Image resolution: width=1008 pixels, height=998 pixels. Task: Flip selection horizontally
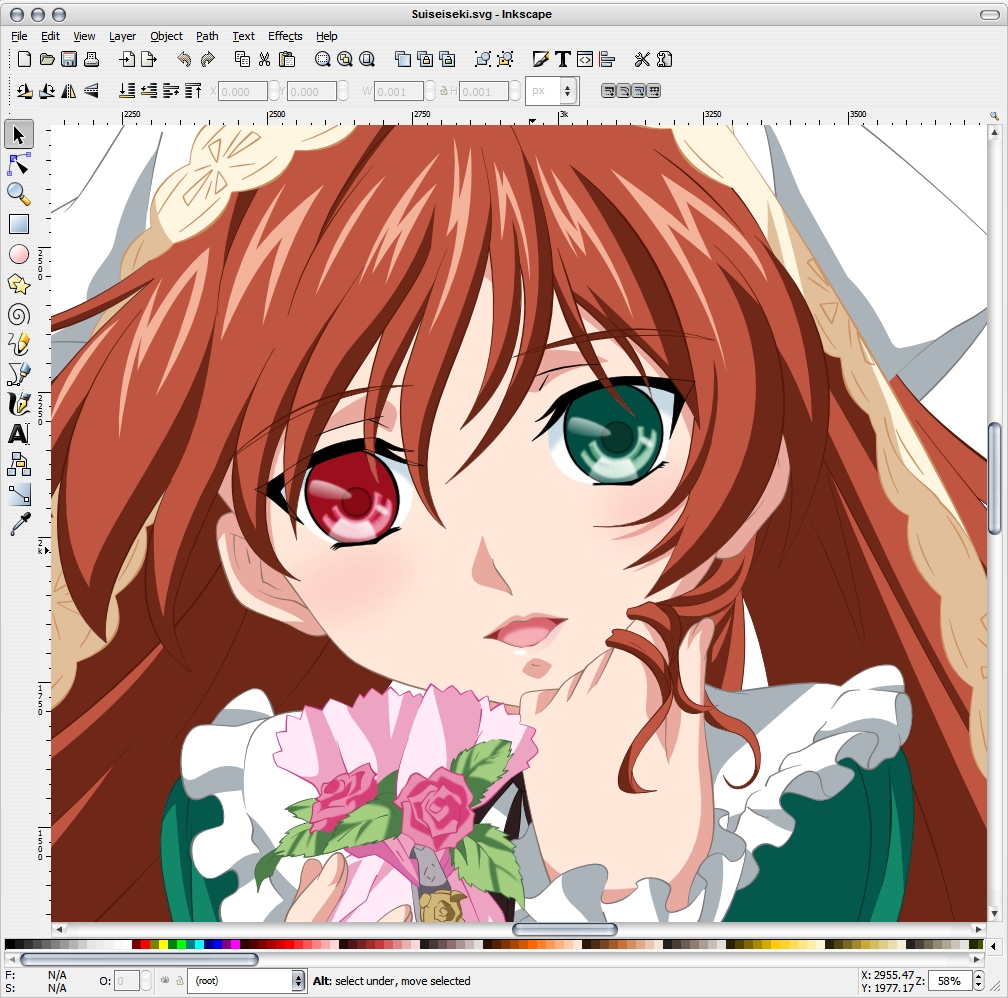point(69,91)
